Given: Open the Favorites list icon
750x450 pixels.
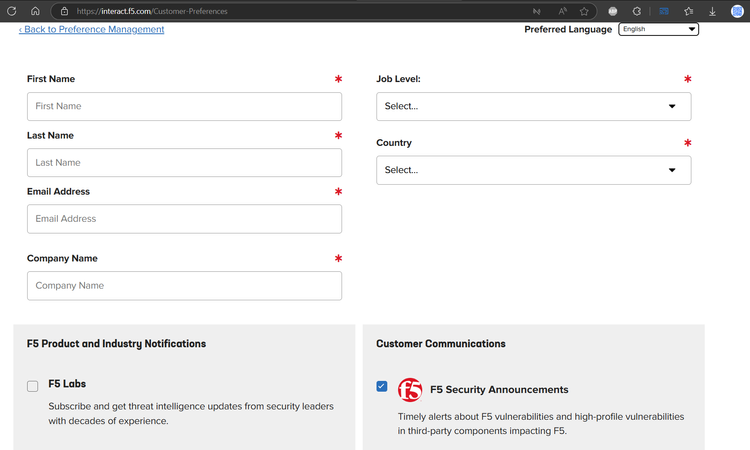Looking at the screenshot, I should tap(689, 11).
